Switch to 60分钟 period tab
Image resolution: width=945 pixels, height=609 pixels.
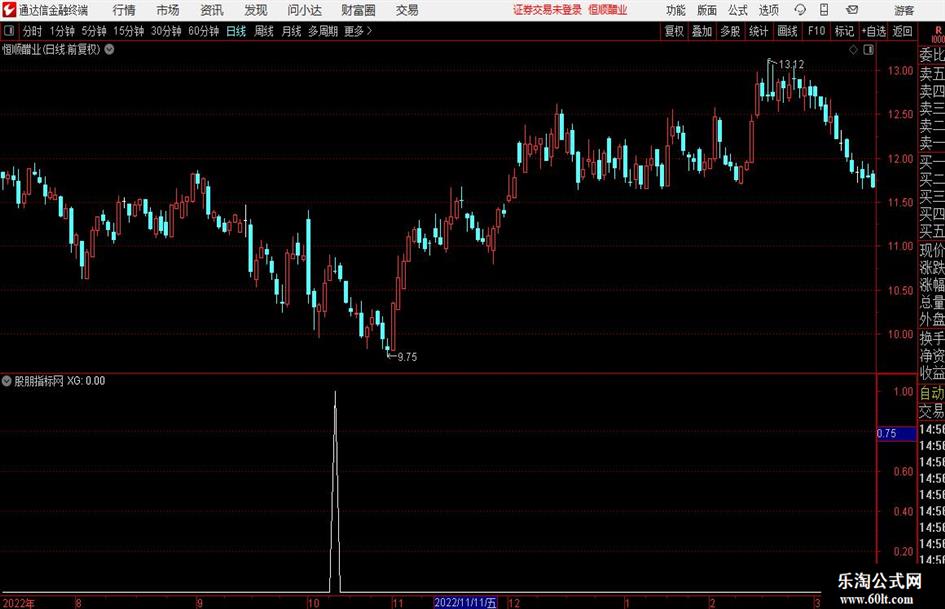point(204,31)
